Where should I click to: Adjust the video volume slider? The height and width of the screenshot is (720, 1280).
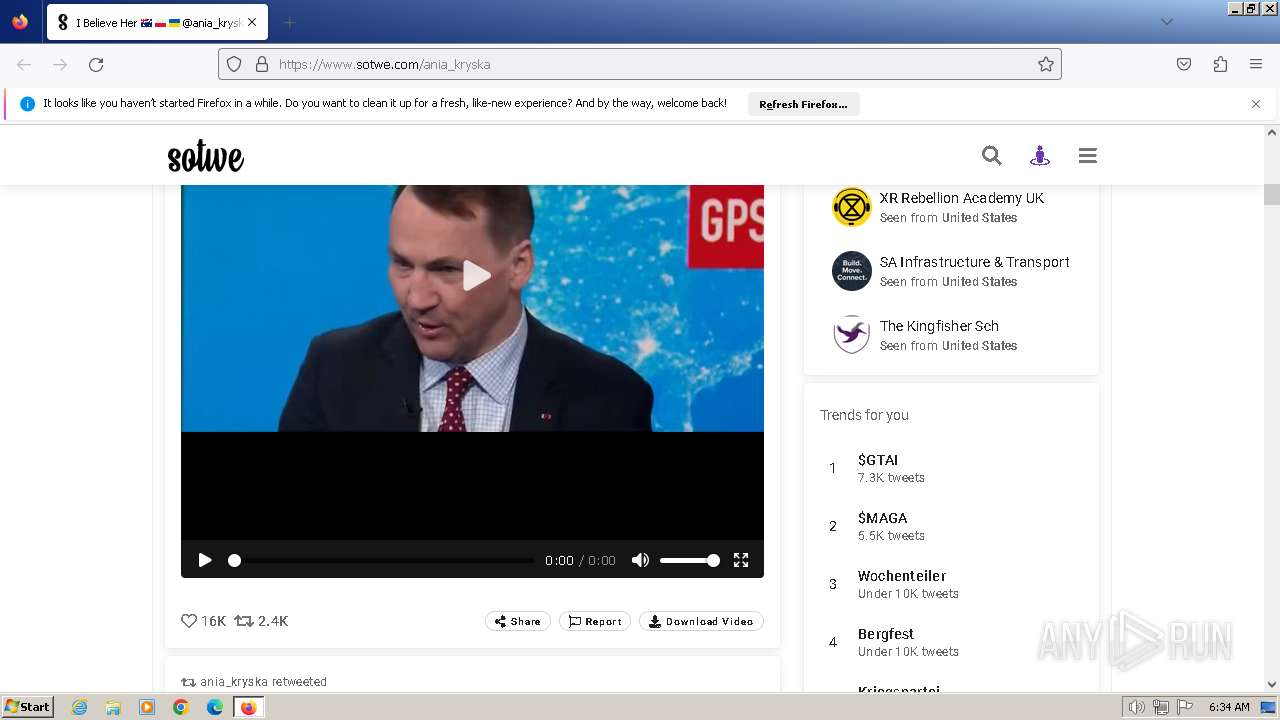point(689,560)
